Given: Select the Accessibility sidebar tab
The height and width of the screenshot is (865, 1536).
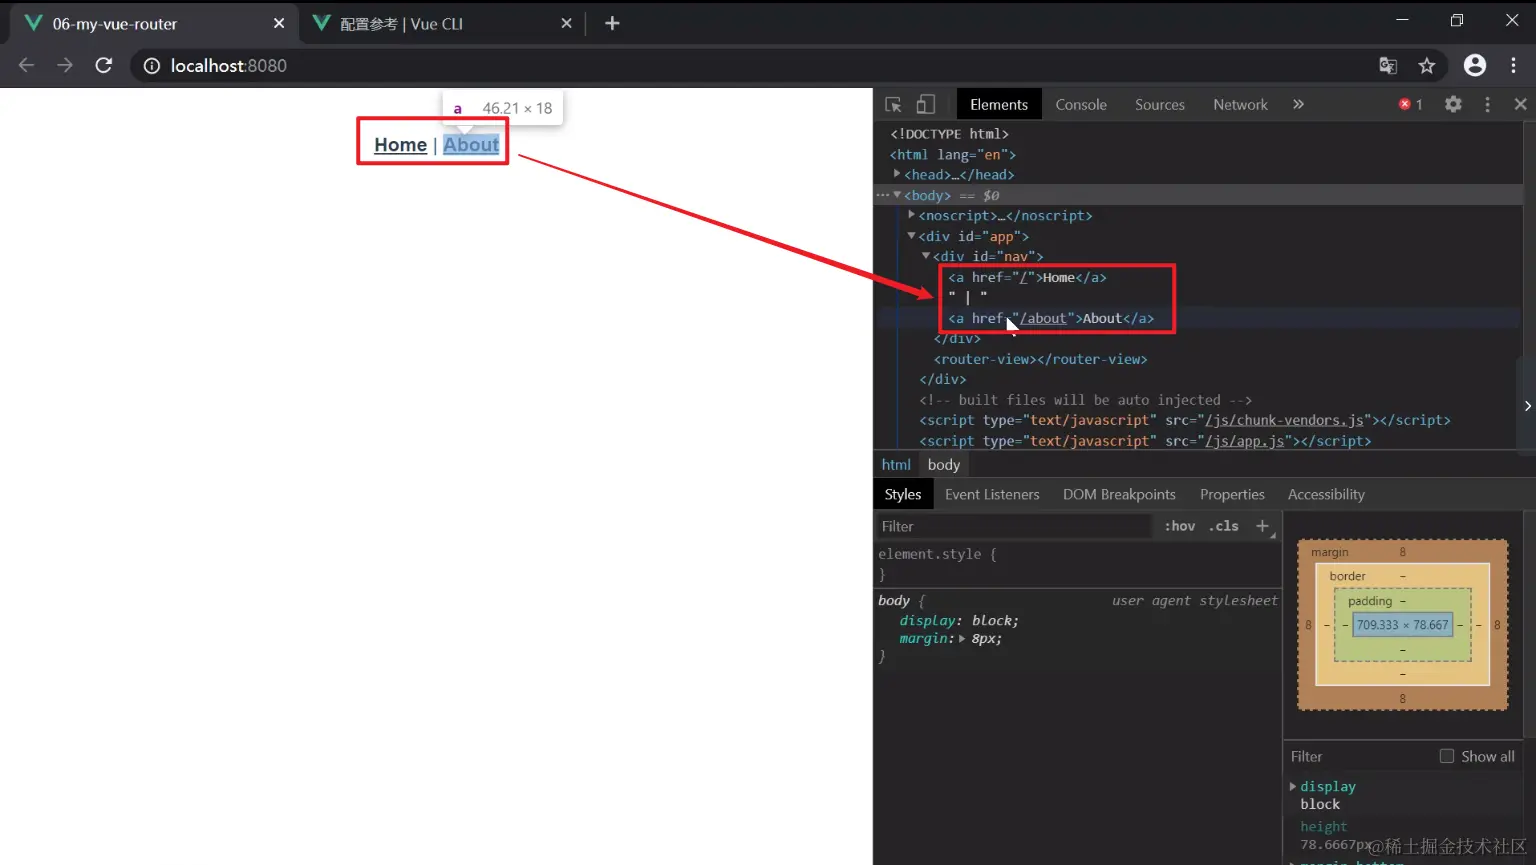Looking at the screenshot, I should pyautogui.click(x=1326, y=494).
